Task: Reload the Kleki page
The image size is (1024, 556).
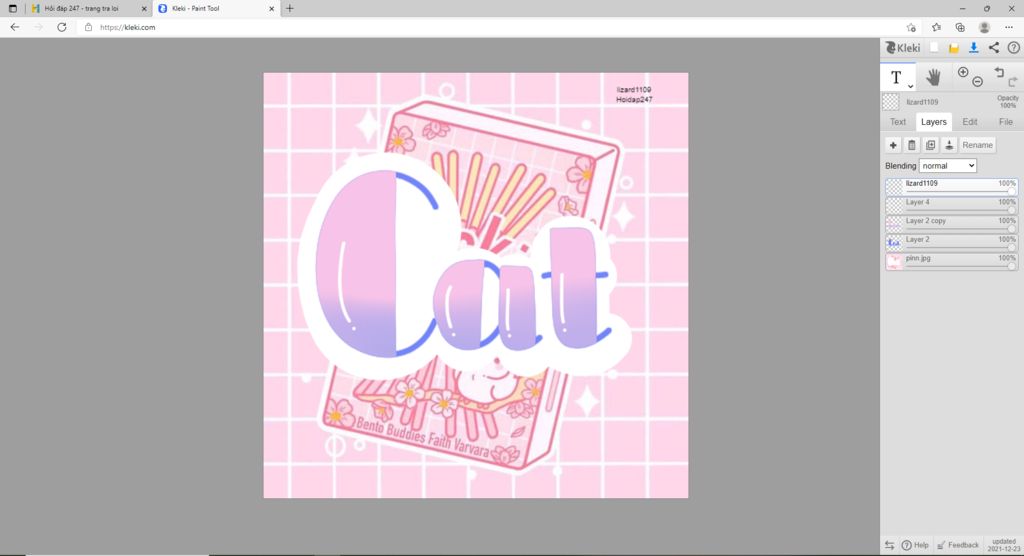Action: (x=61, y=27)
